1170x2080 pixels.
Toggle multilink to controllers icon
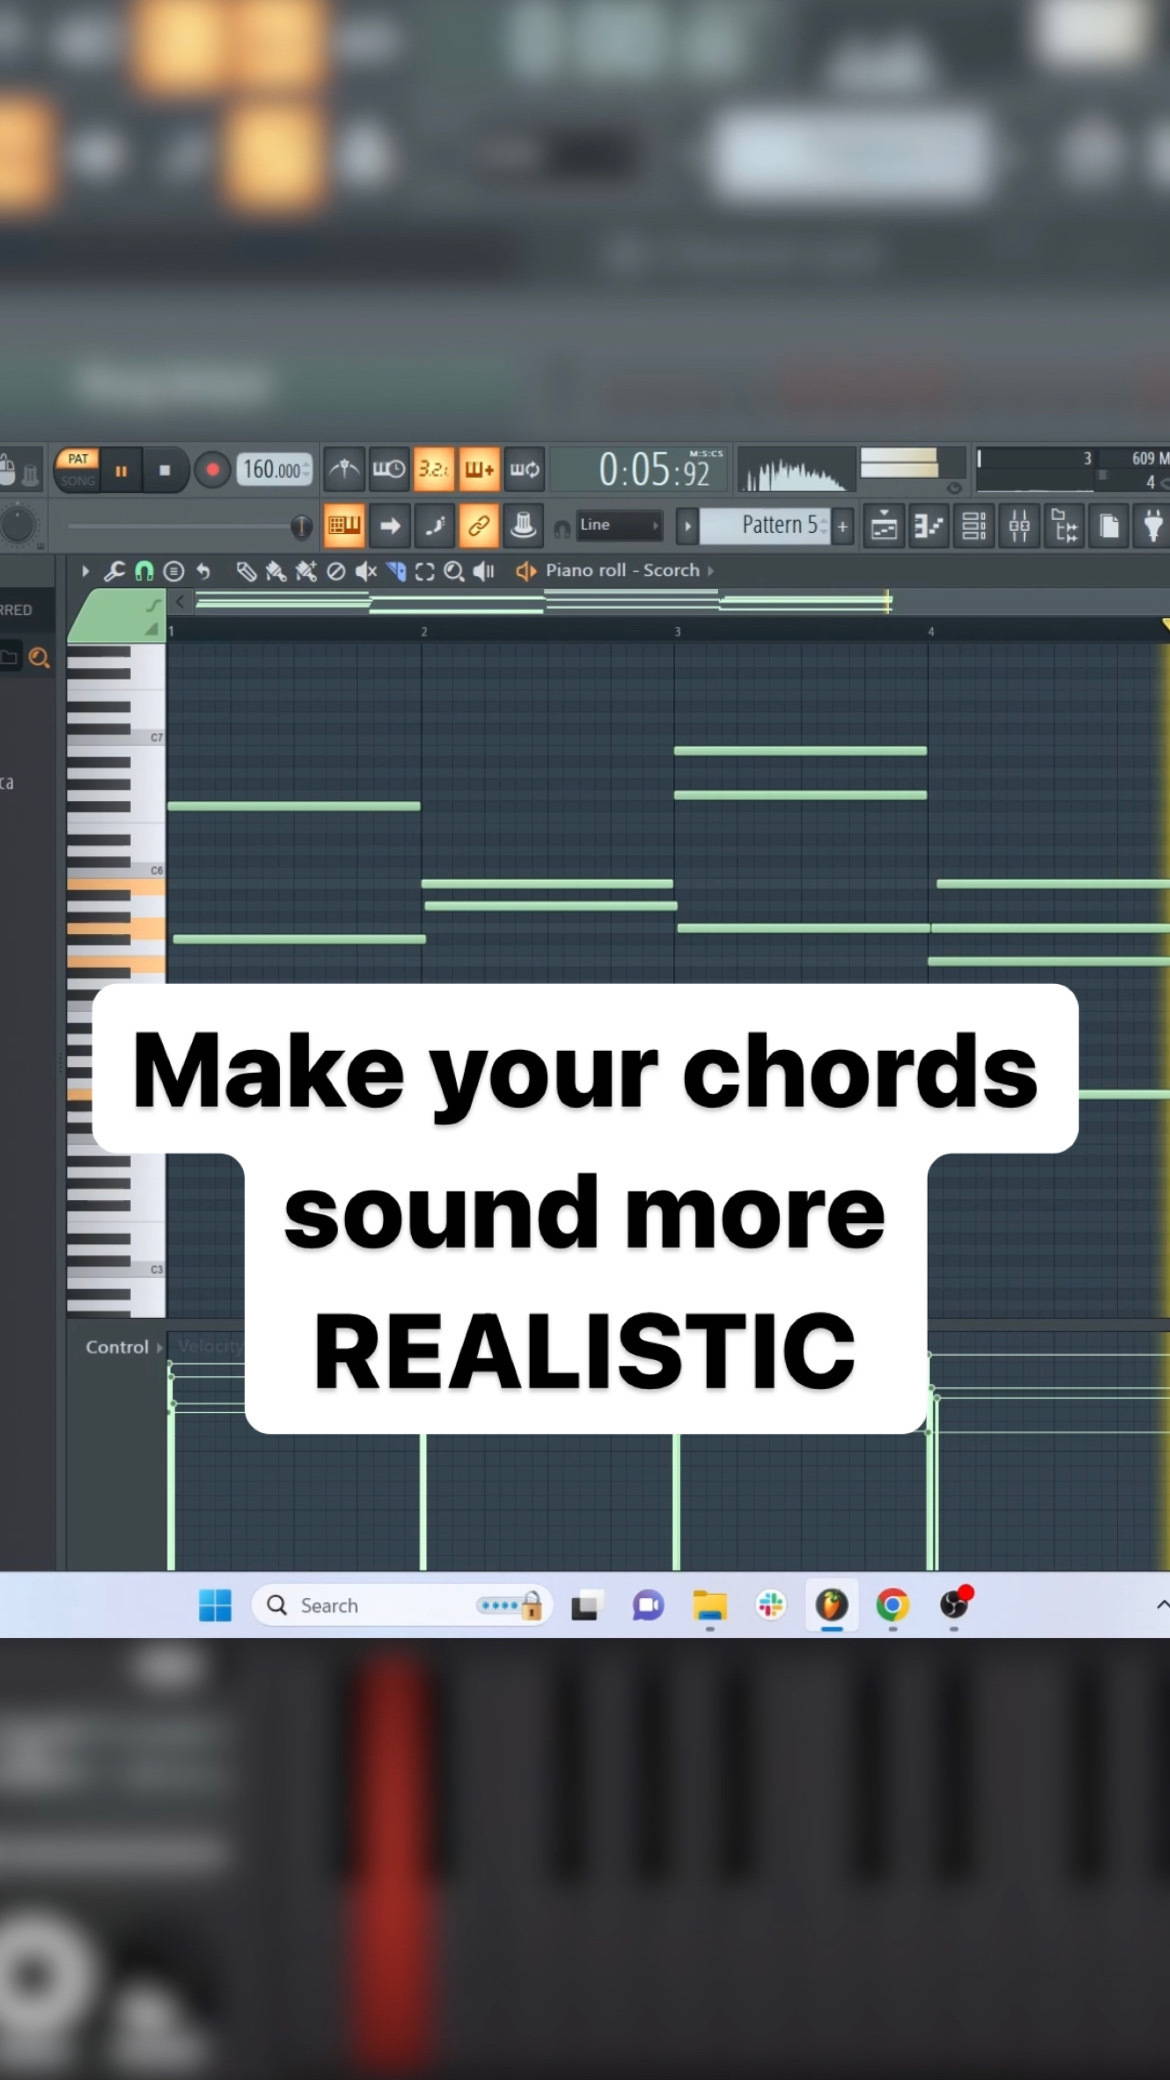coord(479,525)
